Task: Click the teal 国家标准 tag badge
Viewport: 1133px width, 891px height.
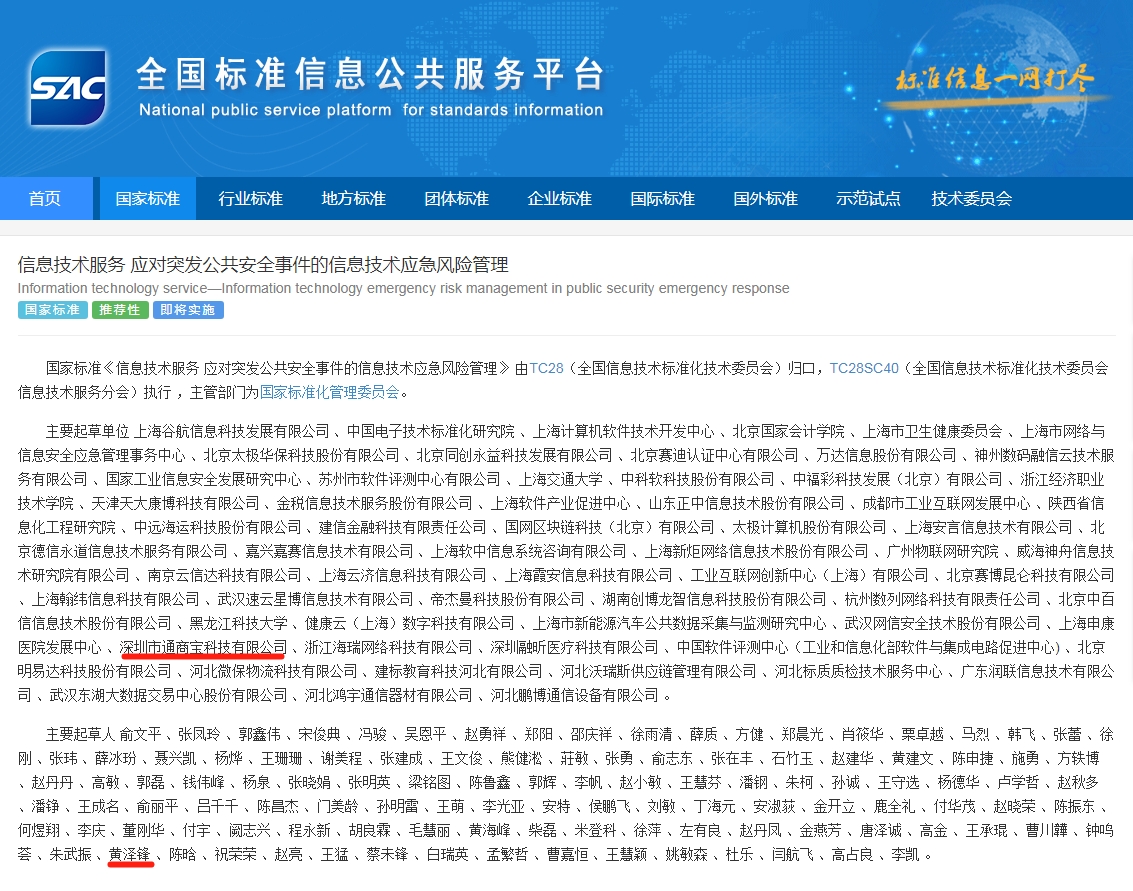Action: click(x=52, y=310)
